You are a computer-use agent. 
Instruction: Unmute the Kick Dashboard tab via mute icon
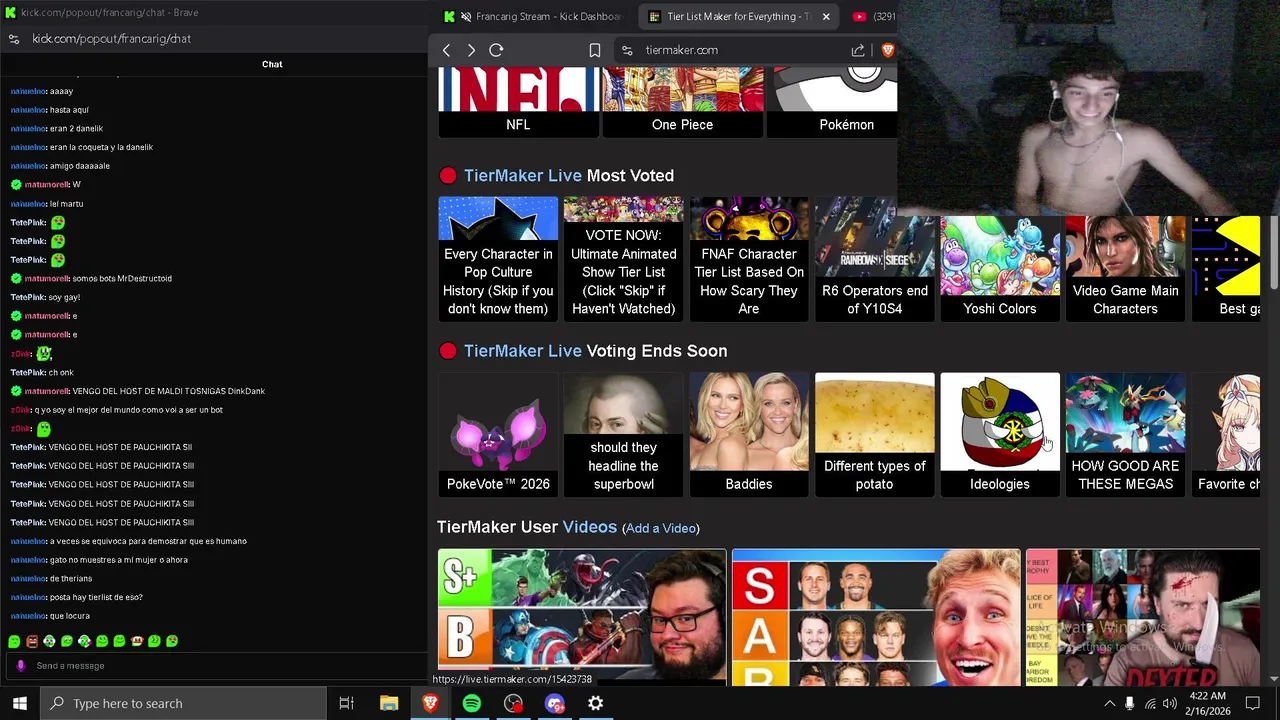[464, 16]
